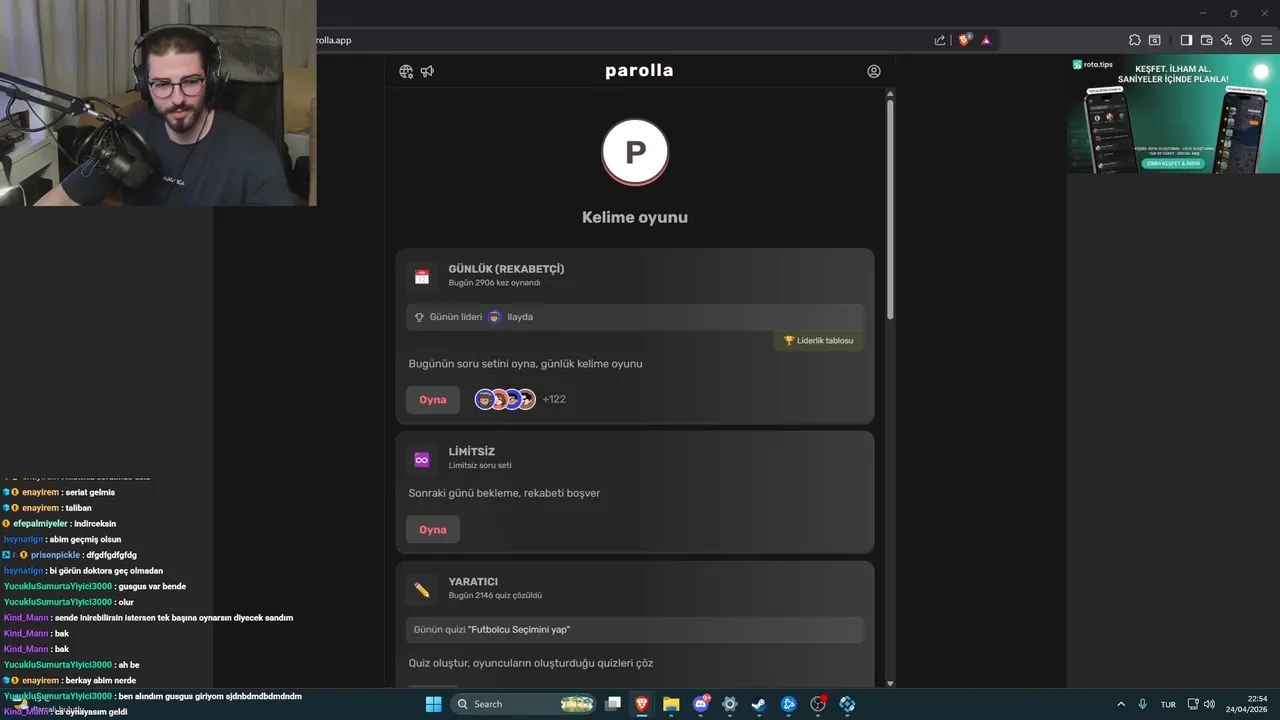
Task: Open Windows Start menu
Action: click(x=433, y=704)
